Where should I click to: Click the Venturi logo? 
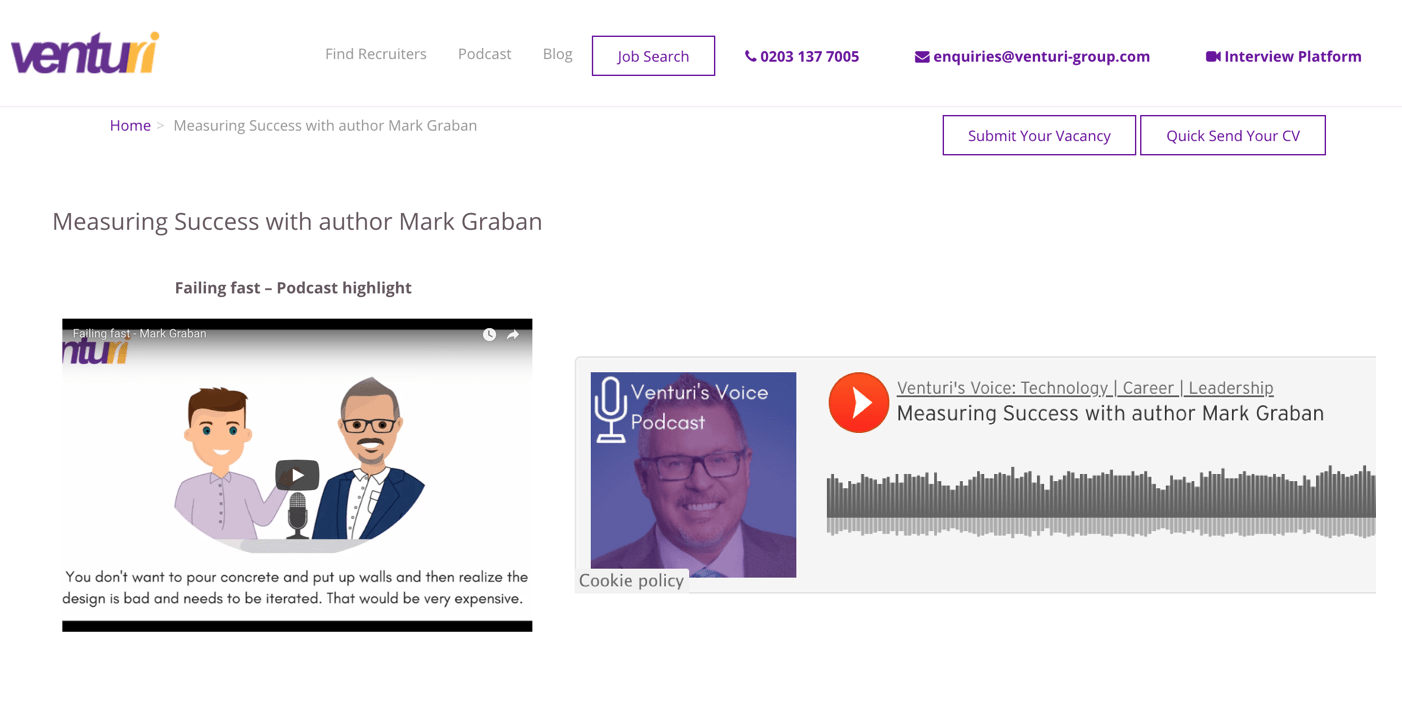pyautogui.click(x=85, y=54)
